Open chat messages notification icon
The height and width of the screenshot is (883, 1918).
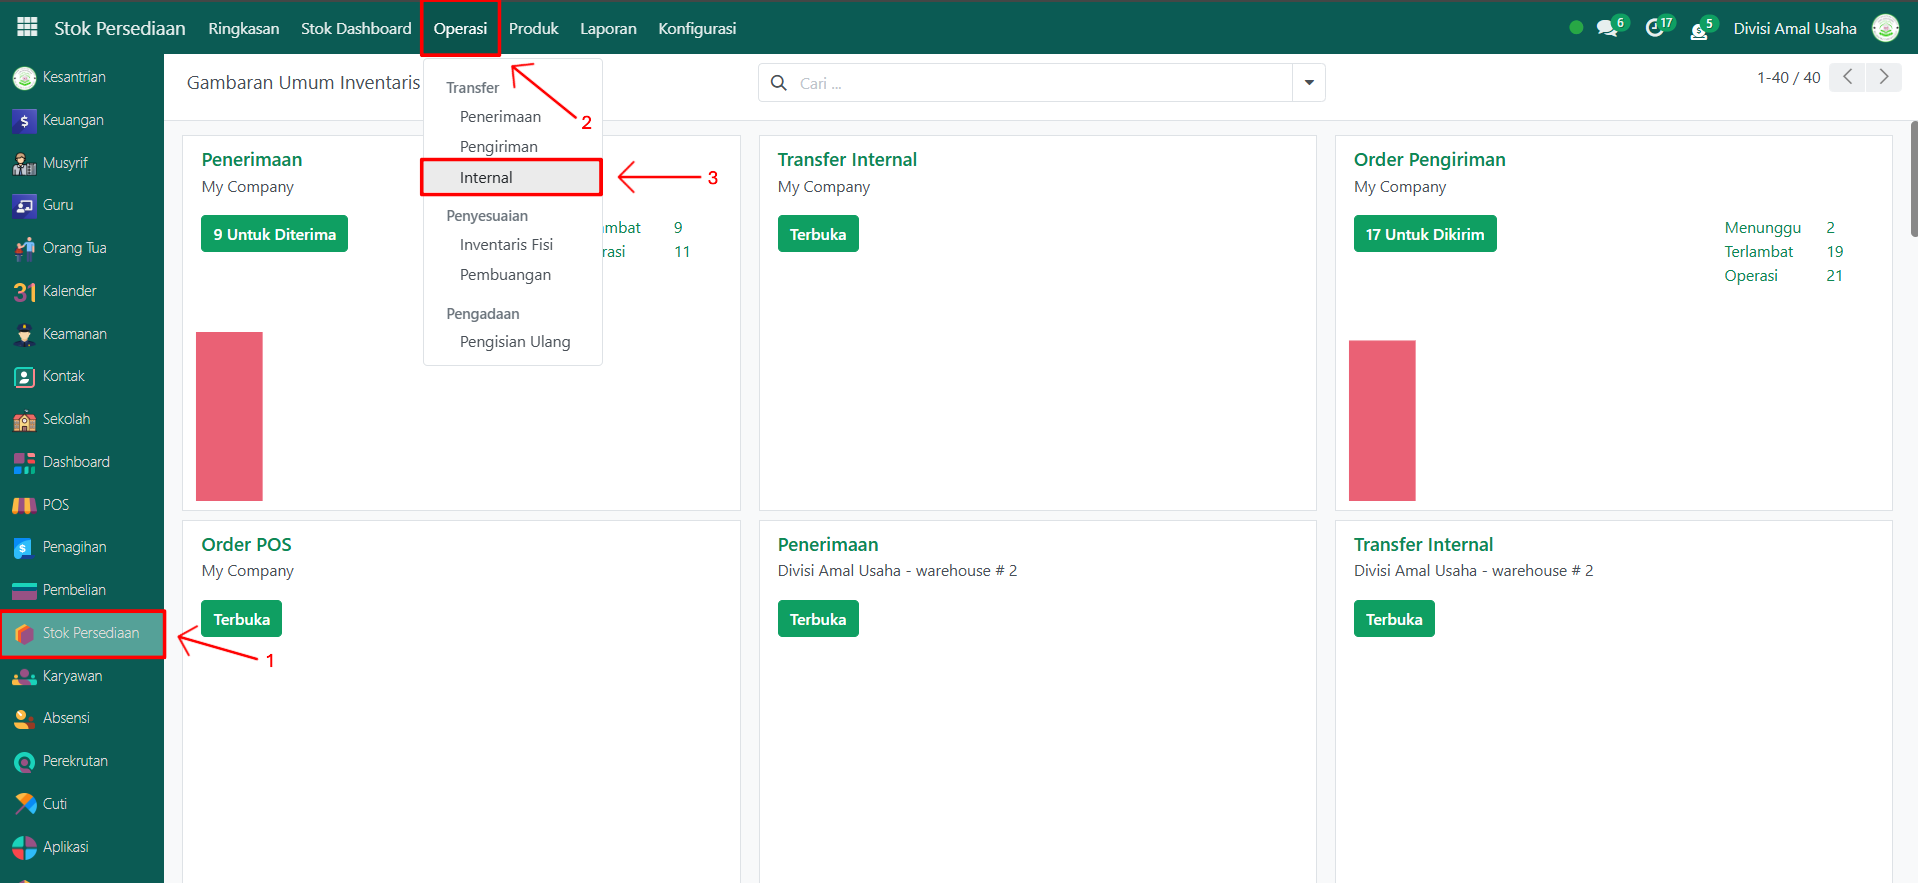point(1607,28)
